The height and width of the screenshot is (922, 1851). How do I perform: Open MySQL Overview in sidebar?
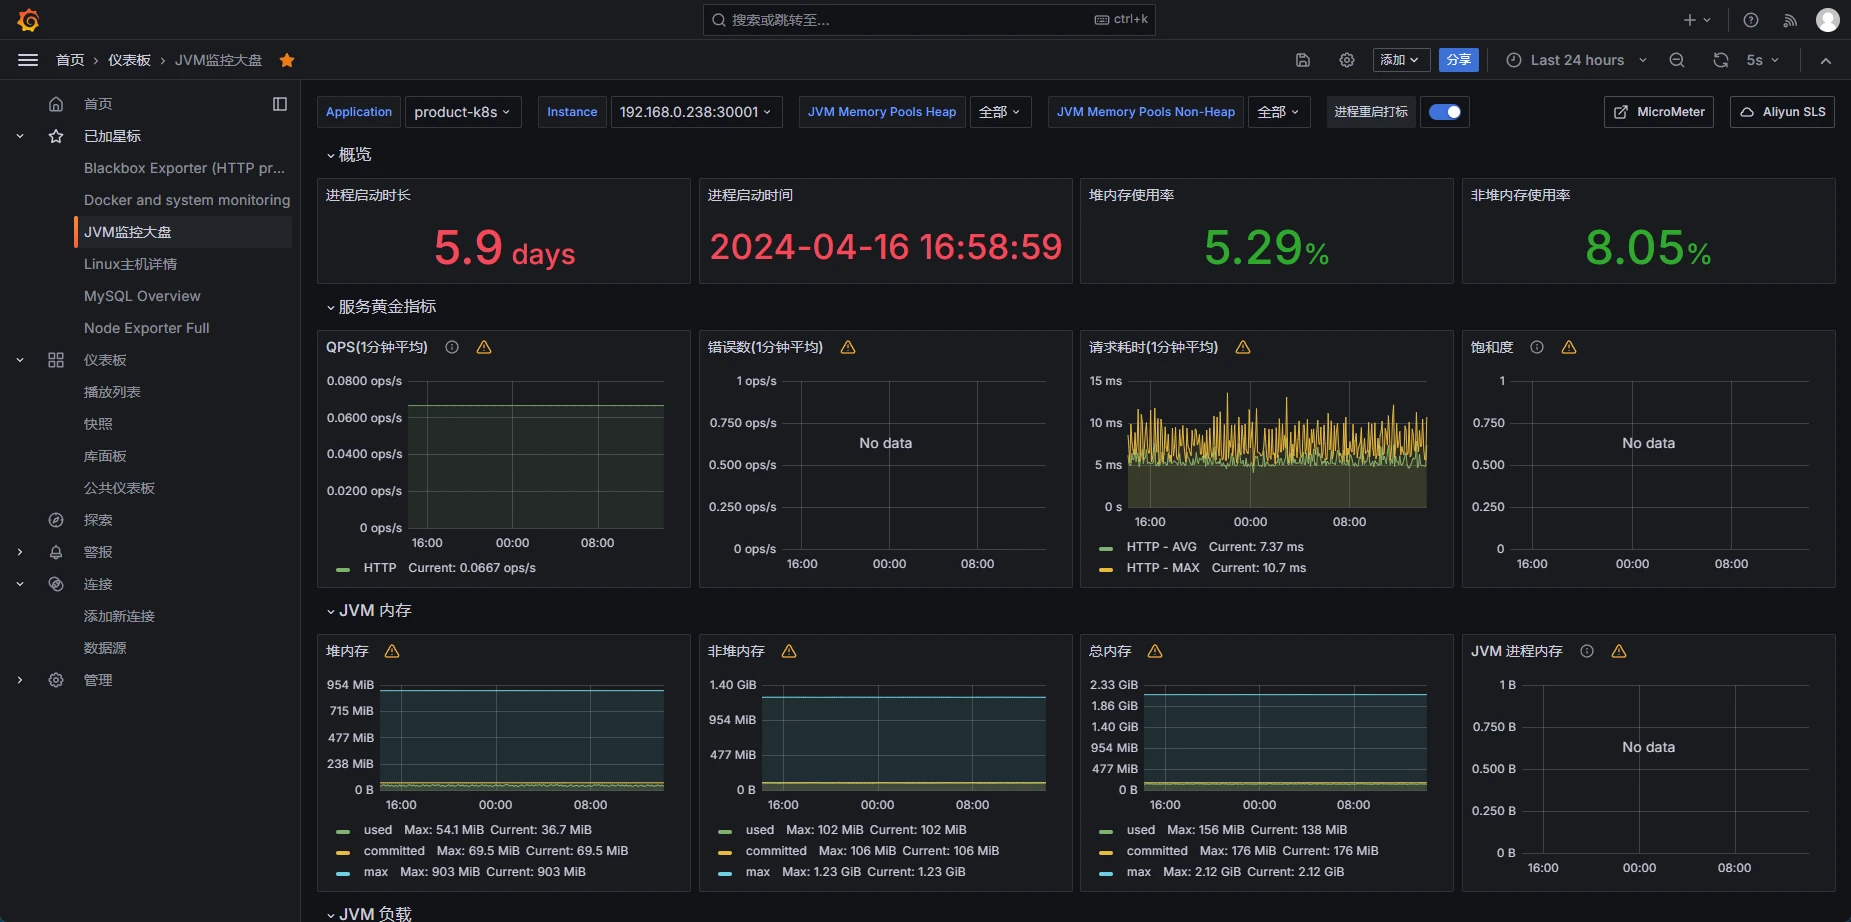pyautogui.click(x=142, y=296)
